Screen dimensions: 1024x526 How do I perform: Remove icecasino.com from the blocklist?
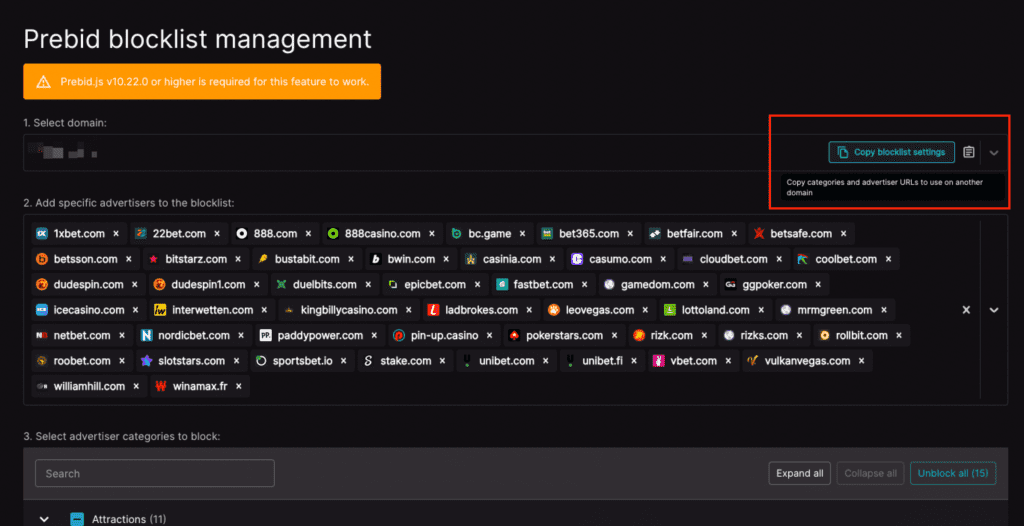(135, 310)
